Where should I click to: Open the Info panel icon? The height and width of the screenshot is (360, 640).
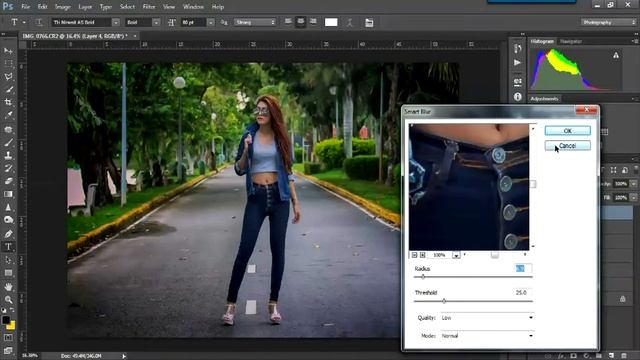click(518, 97)
